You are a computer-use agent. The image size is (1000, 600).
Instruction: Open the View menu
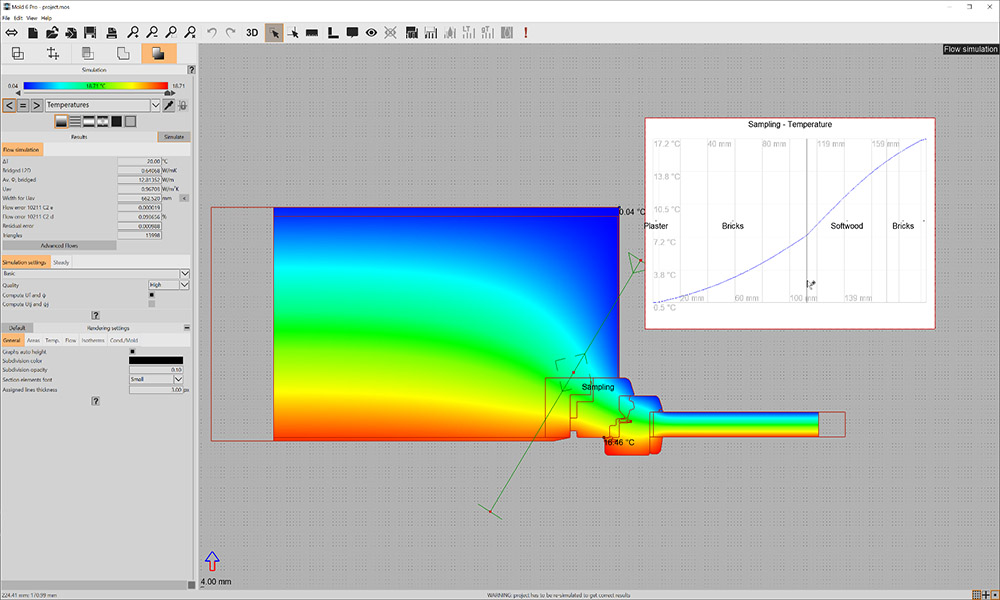point(32,18)
